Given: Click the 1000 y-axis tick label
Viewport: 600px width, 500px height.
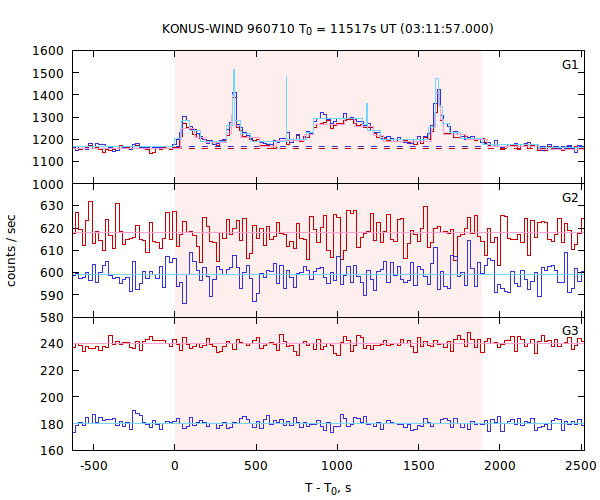Looking at the screenshot, I should point(48,184).
